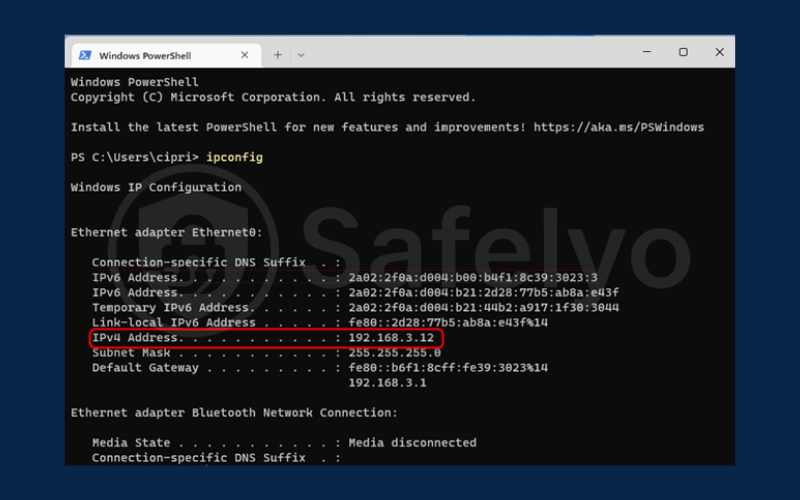Open the https://aka.ms/PSWindows link
The width and height of the screenshot is (800, 500).
(x=619, y=128)
